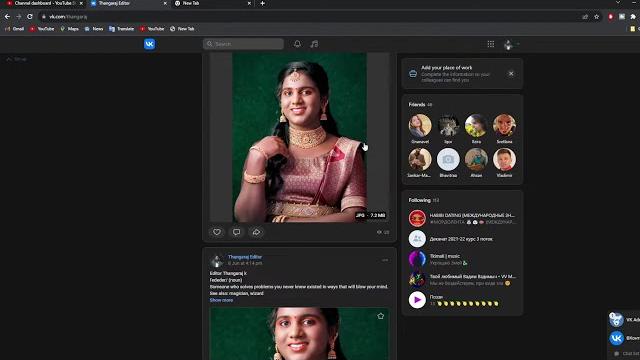Switch to the New Tab browser tab
The image size is (640, 360).
pos(212,3)
